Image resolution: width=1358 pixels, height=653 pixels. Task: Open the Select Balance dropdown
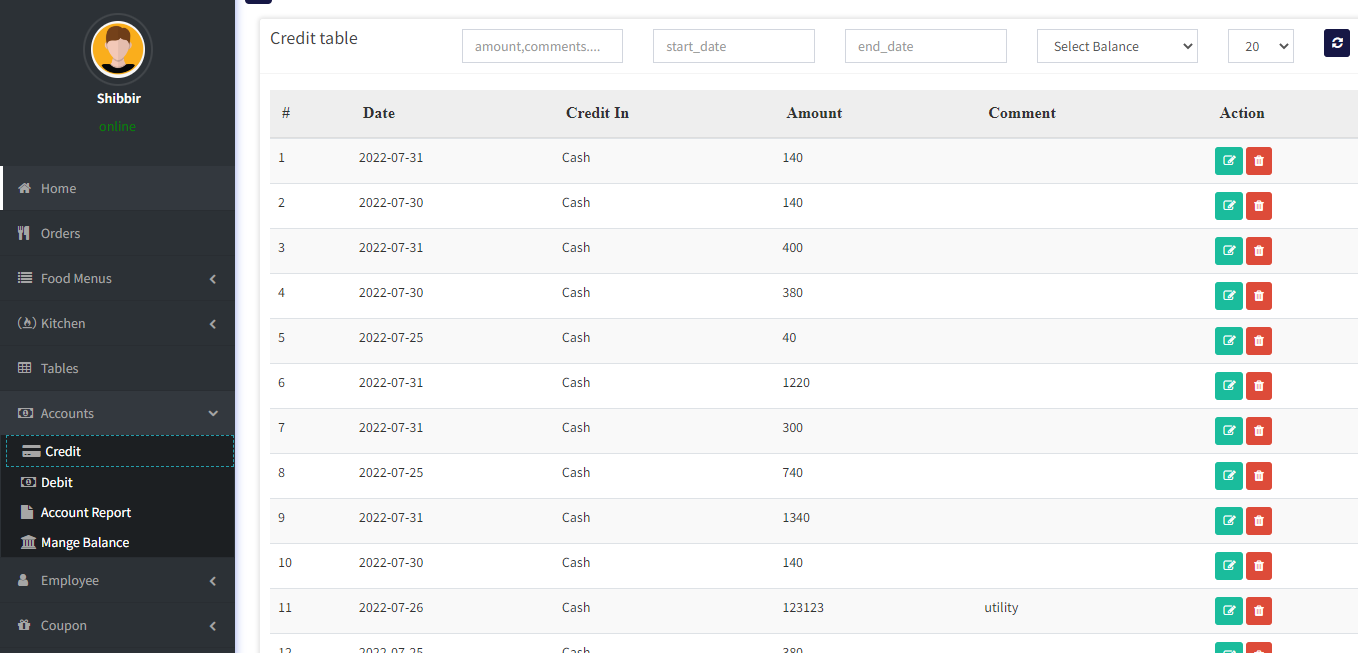1117,46
